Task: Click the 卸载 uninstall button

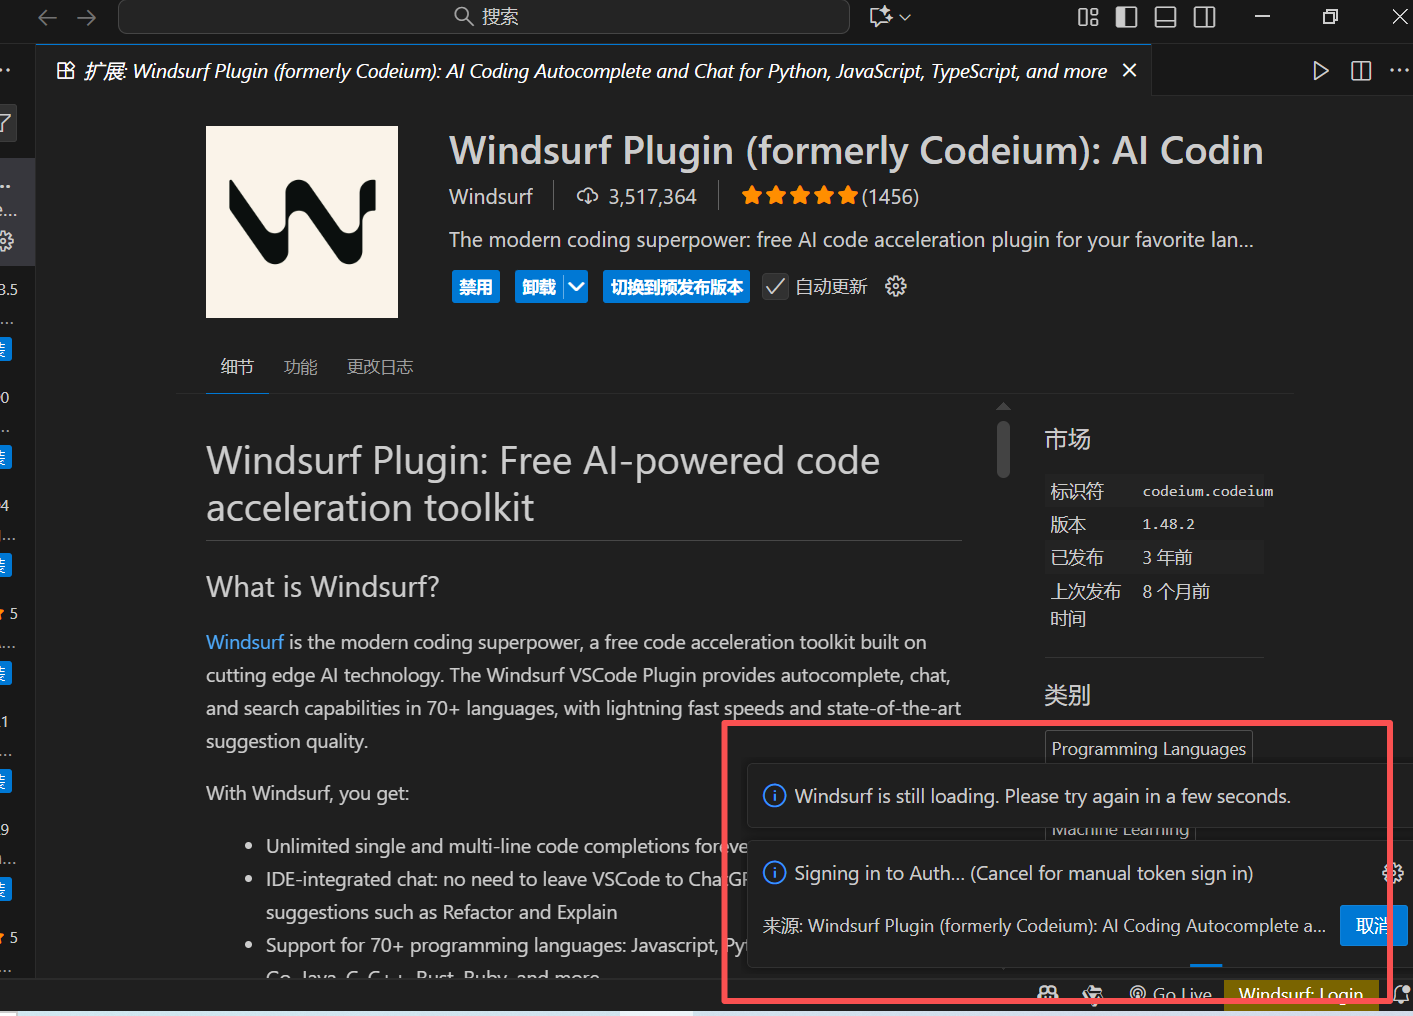Action: point(539,287)
